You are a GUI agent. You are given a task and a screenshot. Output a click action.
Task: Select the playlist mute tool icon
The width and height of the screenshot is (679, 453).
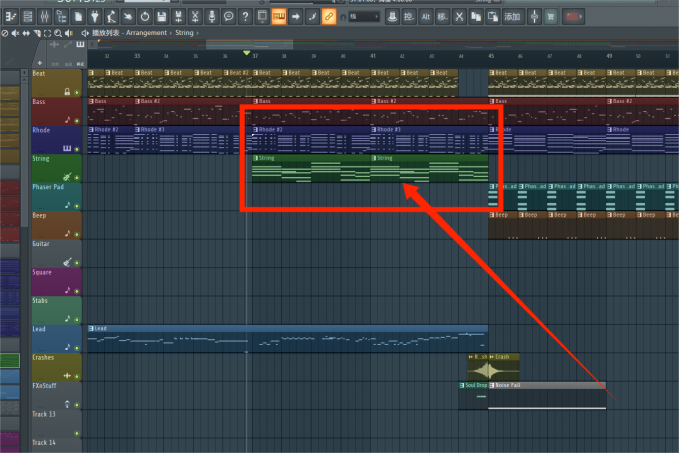(x=16, y=33)
